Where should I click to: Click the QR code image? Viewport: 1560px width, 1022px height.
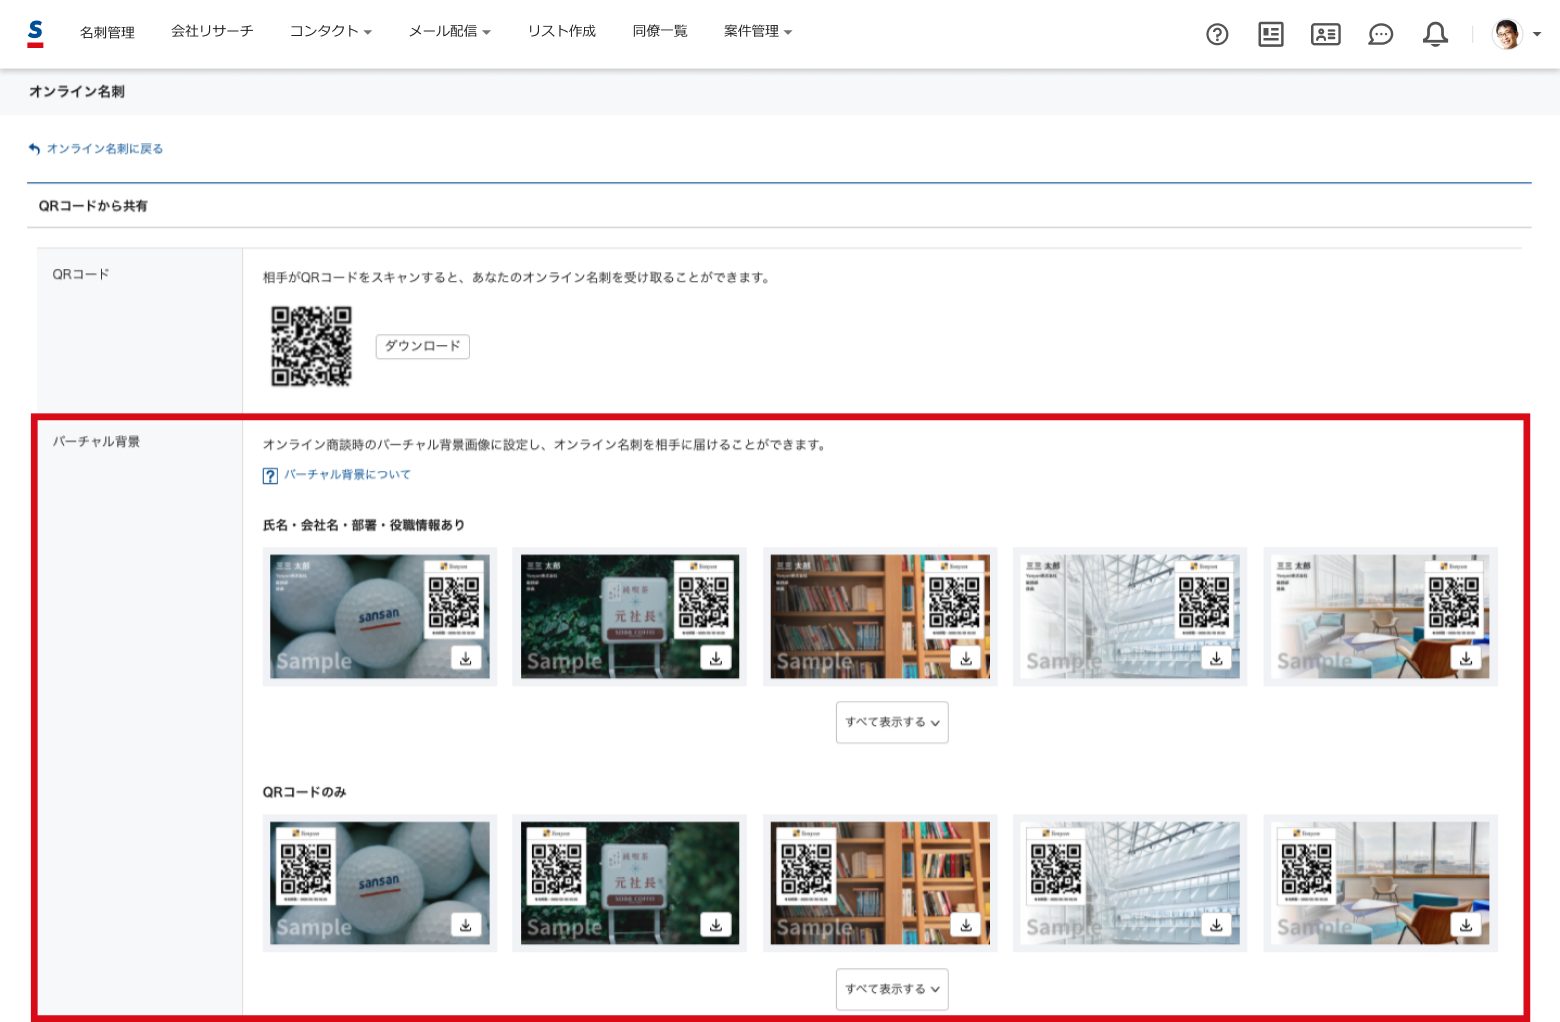(312, 346)
